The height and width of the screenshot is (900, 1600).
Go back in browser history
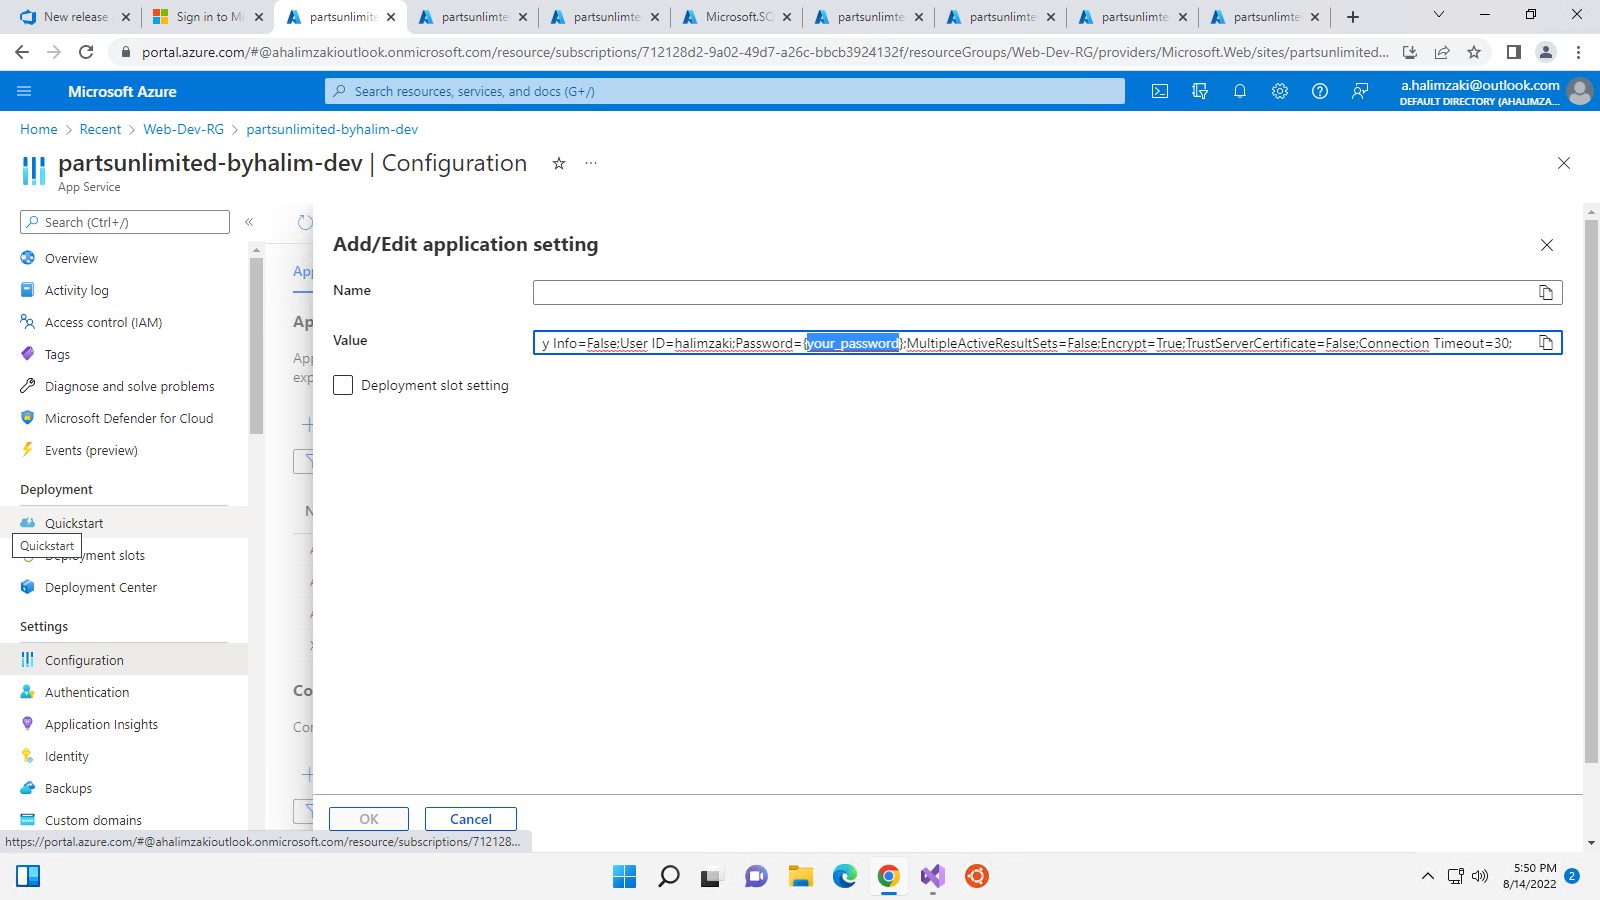(22, 52)
